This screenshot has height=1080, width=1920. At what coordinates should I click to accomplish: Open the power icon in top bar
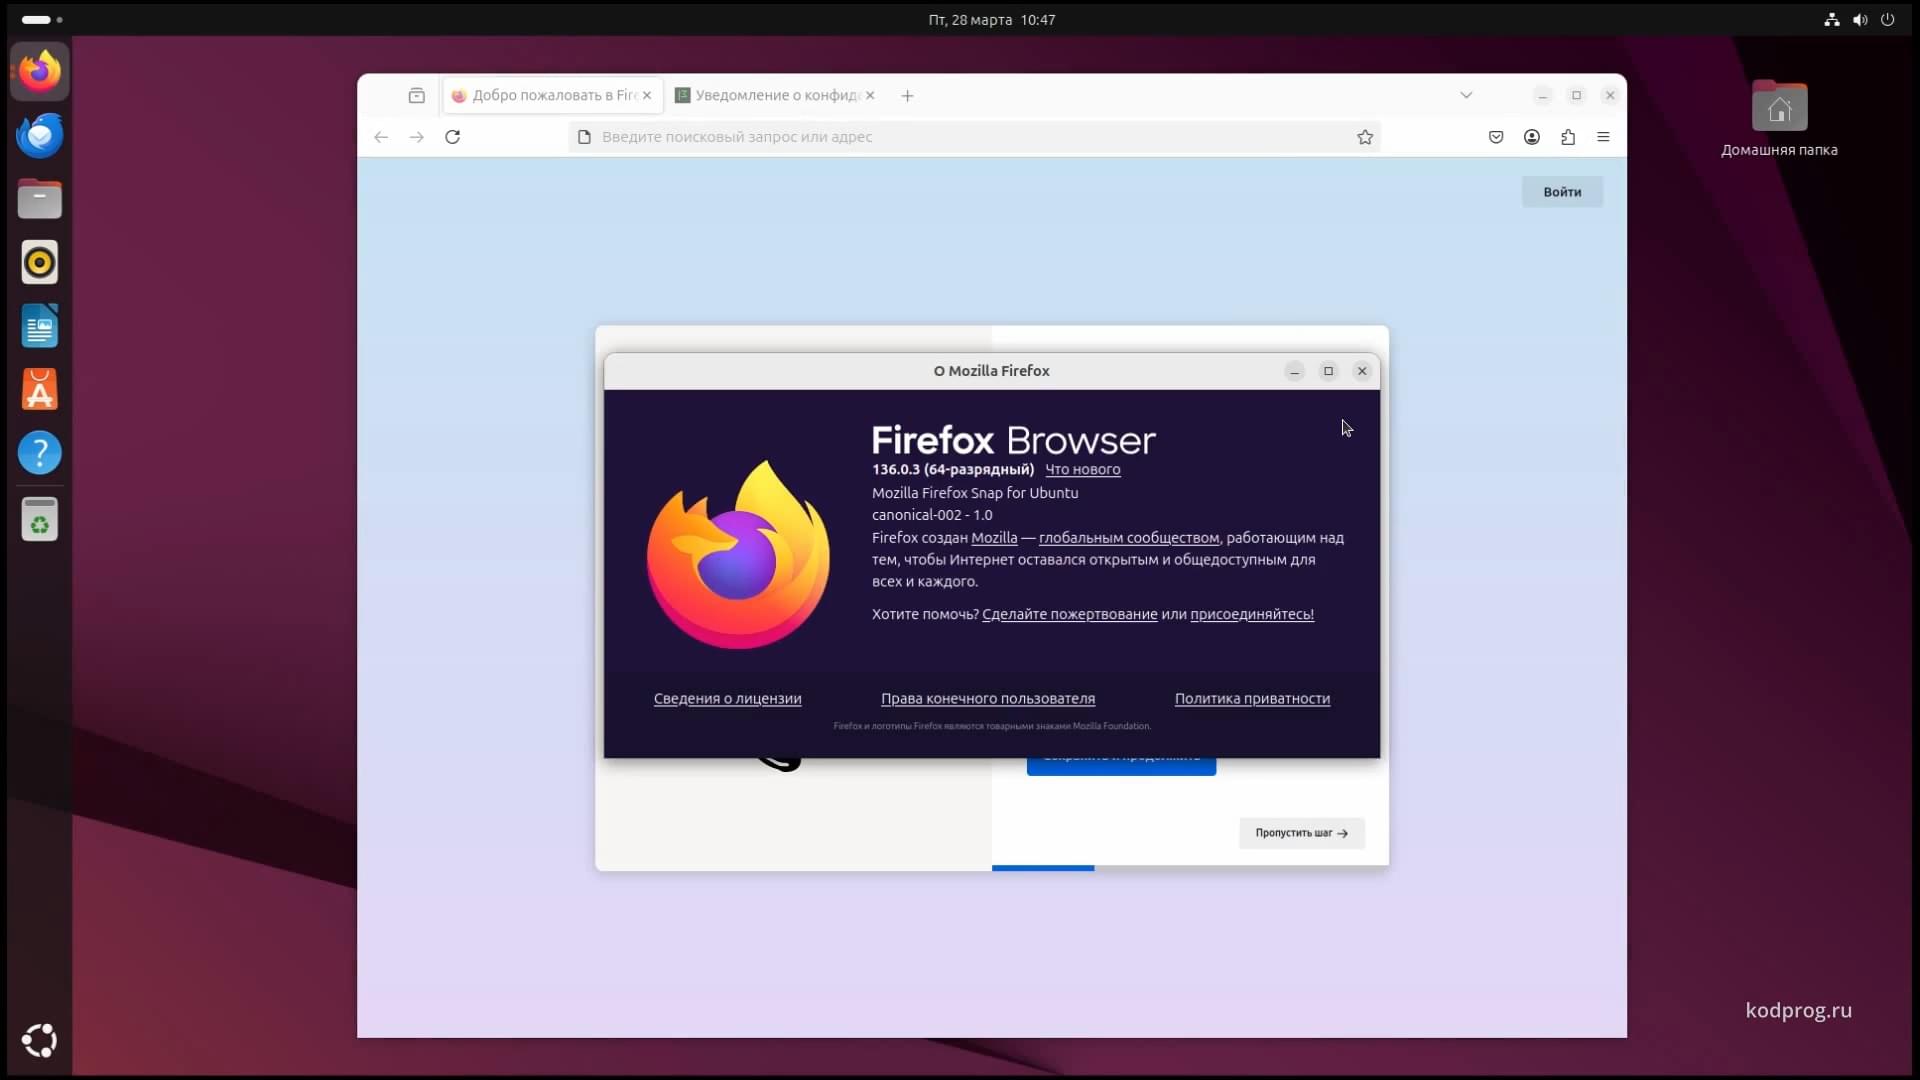(1888, 19)
